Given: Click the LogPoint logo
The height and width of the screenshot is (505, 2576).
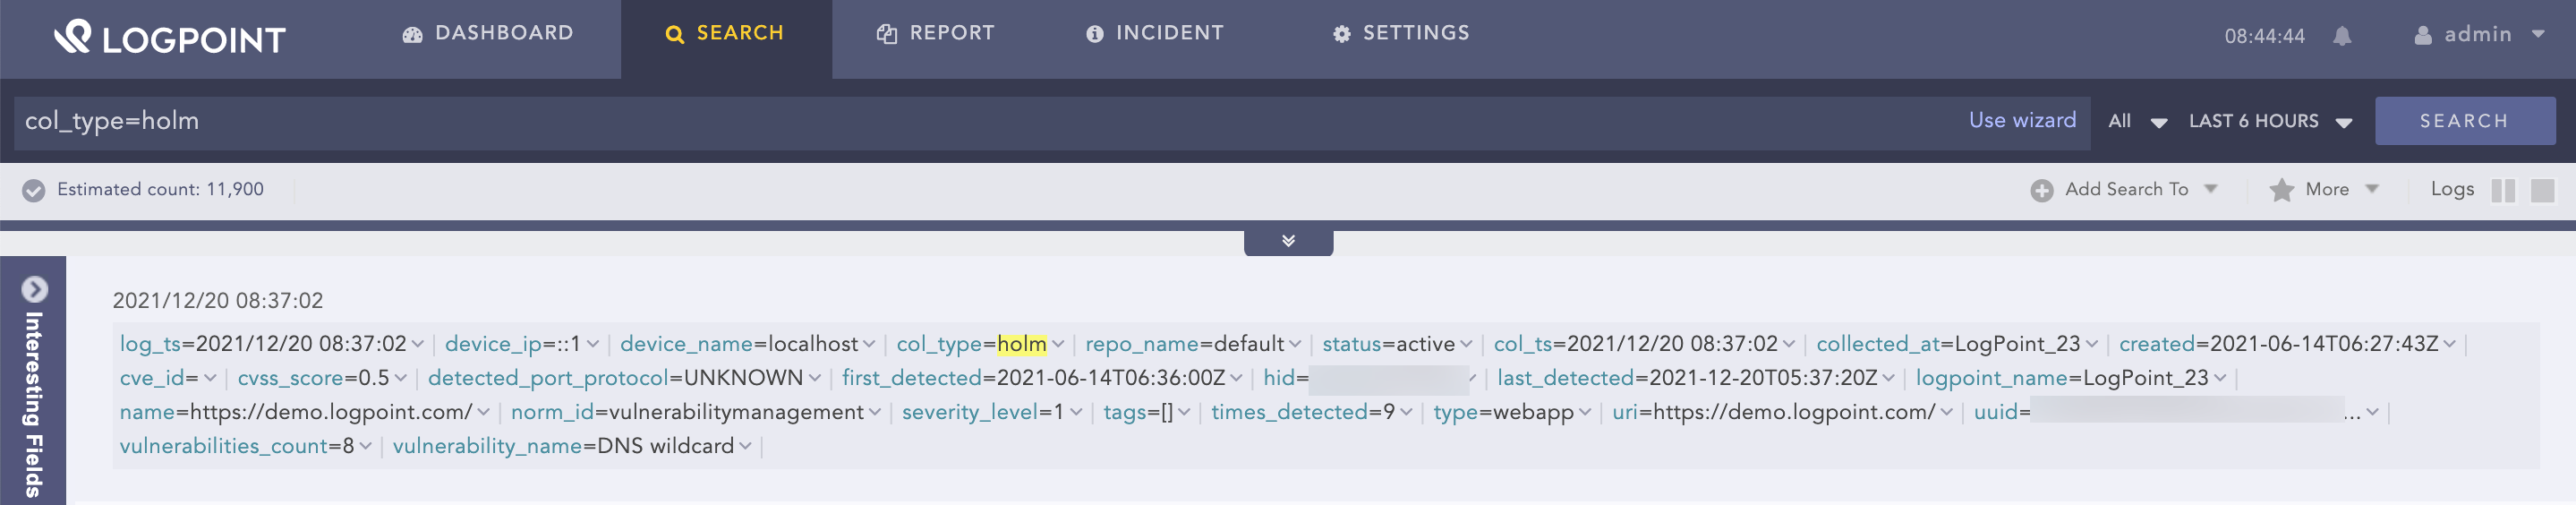Looking at the screenshot, I should coord(169,38).
